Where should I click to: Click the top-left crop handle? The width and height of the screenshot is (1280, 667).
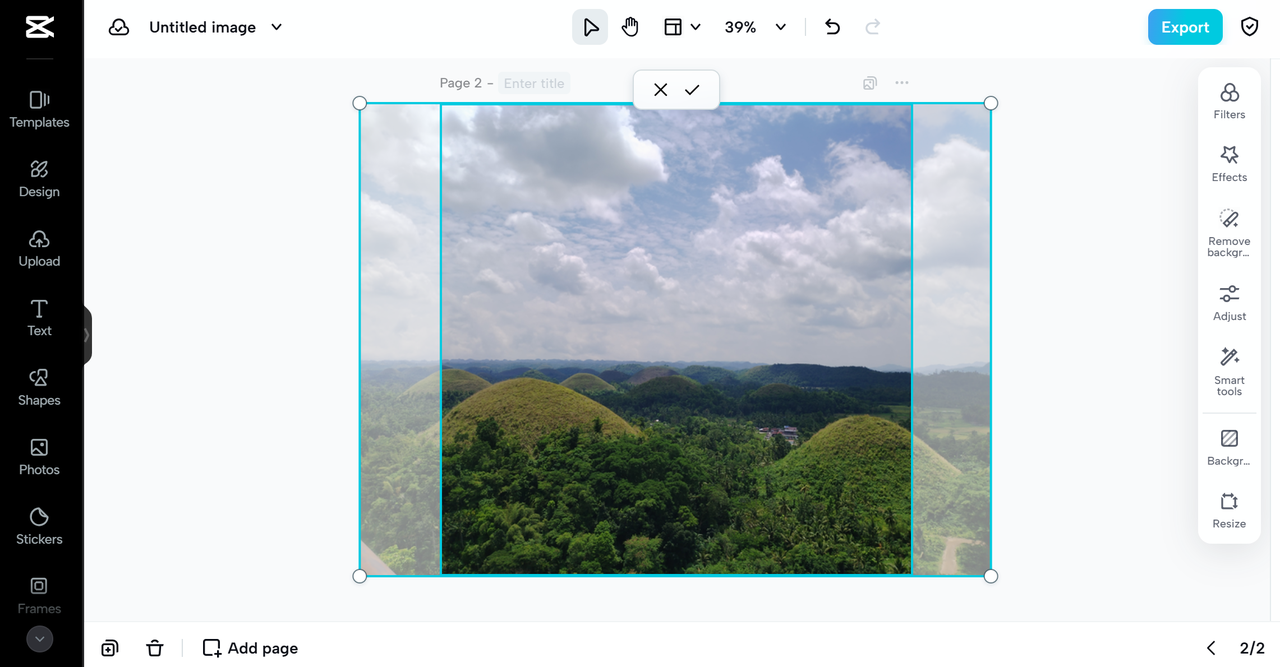360,103
